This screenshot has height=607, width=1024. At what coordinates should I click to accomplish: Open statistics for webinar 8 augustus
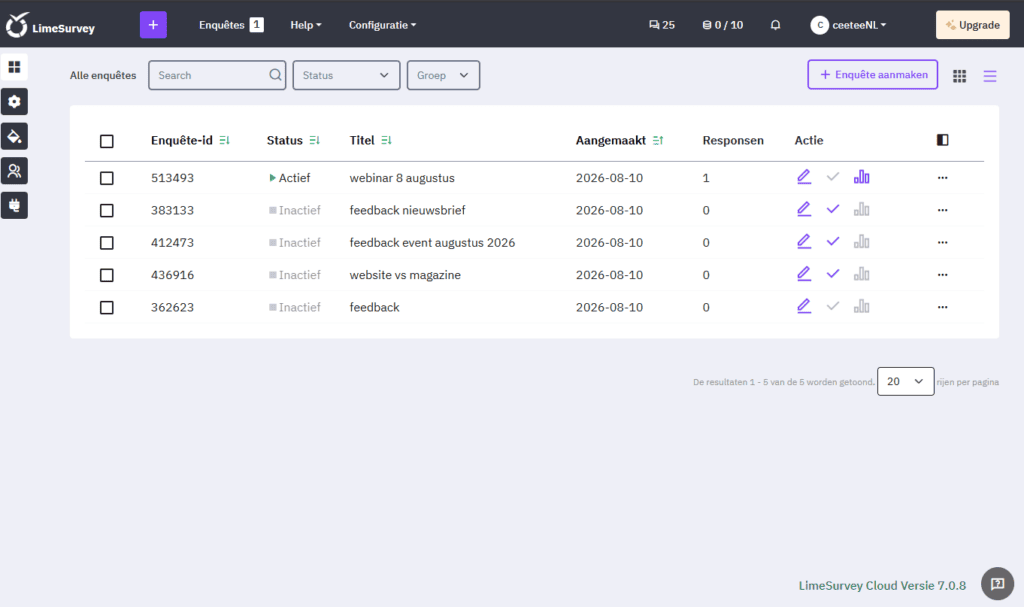pos(861,177)
